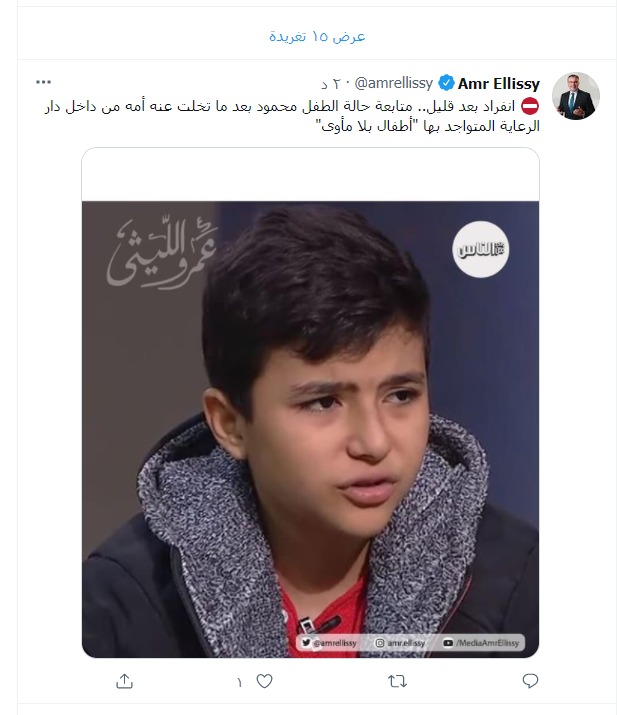The image size is (617, 715).
Task: Like the tweet with the heart icon
Action: click(264, 681)
